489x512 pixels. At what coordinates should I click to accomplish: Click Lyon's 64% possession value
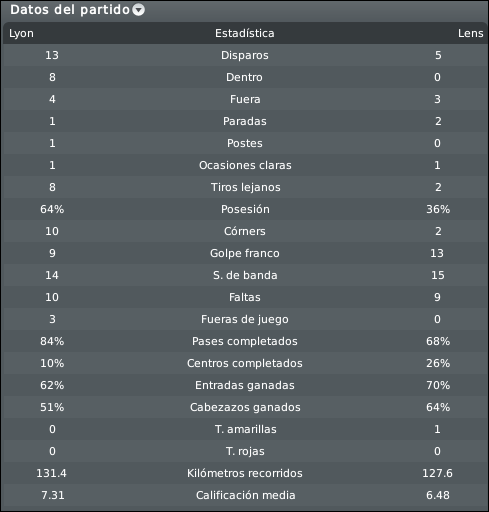[52, 209]
